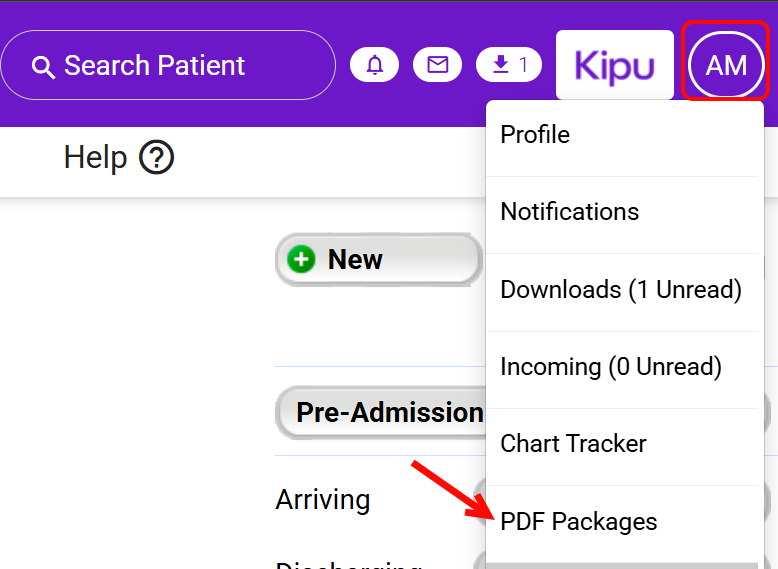Click the green plus icon on New
Viewport: 778px width, 569px height.
(301, 260)
